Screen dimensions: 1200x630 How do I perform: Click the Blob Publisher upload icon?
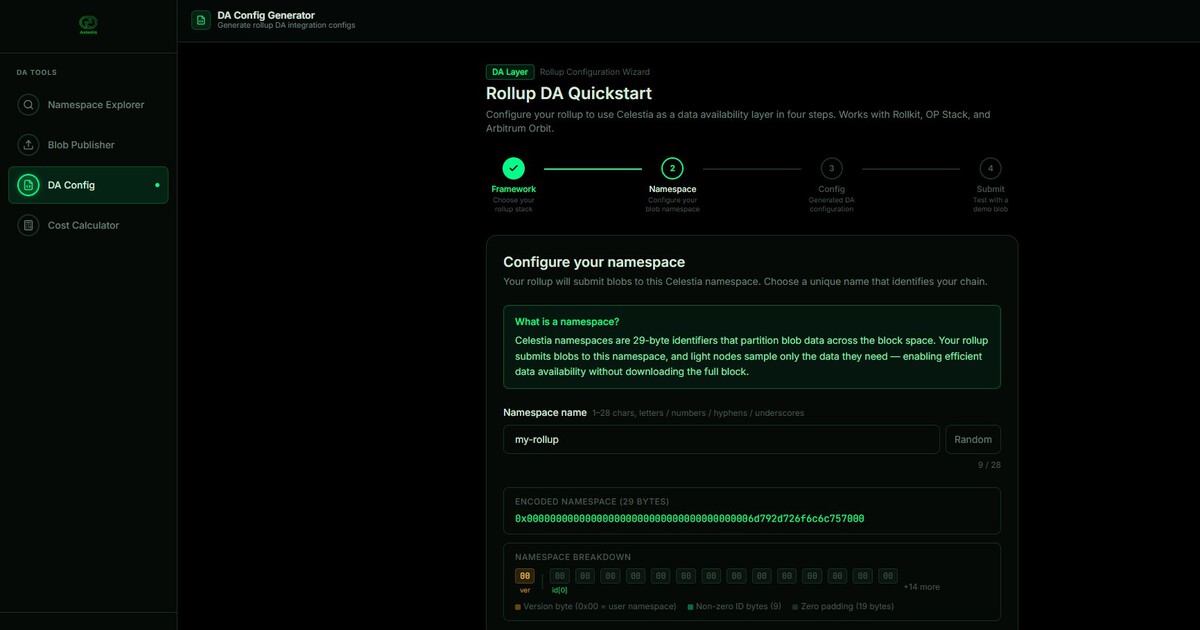point(29,145)
